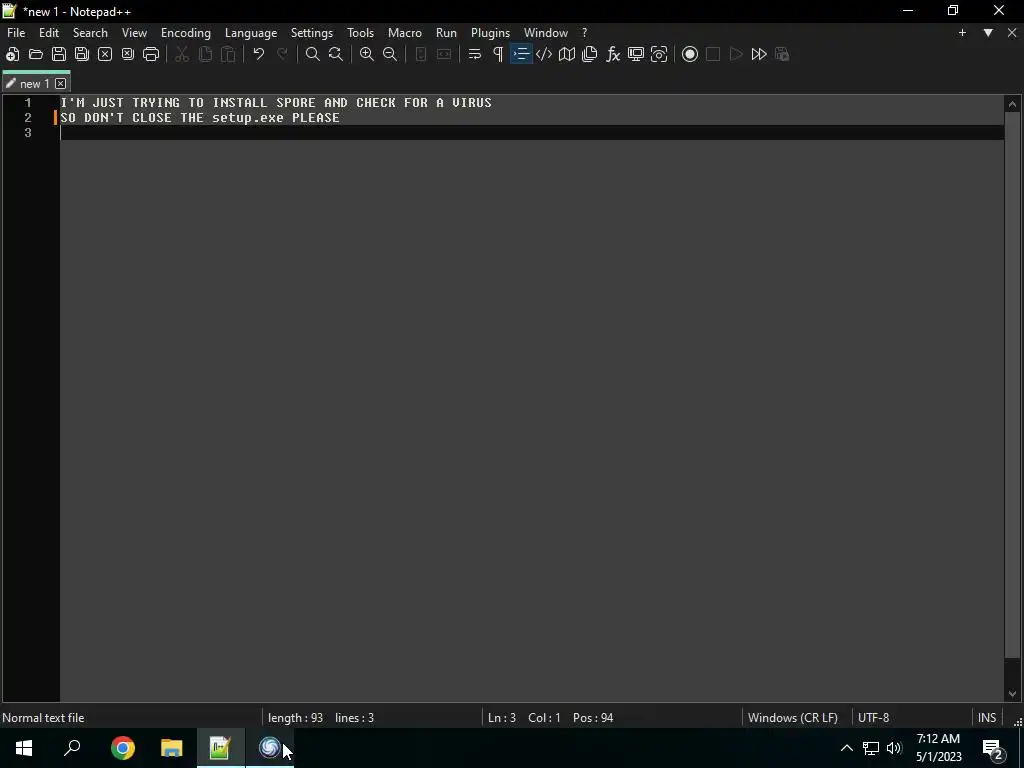Click the Spore setup taskbar icon
The image size is (1024, 768).
coord(269,748)
